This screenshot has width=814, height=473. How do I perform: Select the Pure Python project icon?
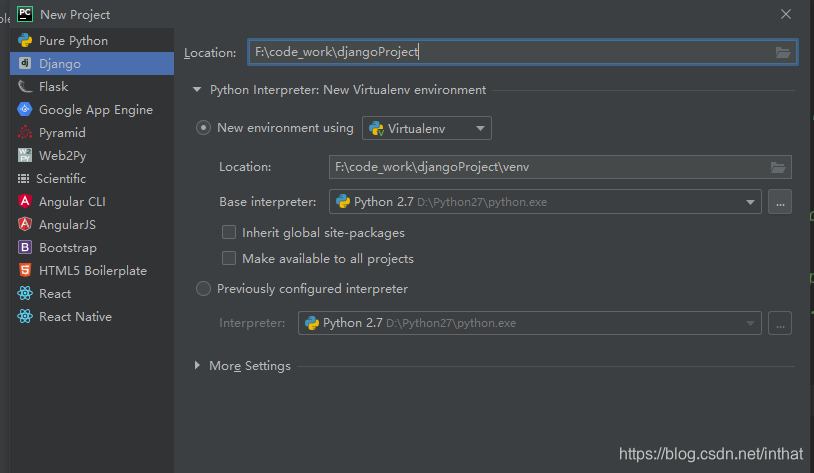pos(25,40)
